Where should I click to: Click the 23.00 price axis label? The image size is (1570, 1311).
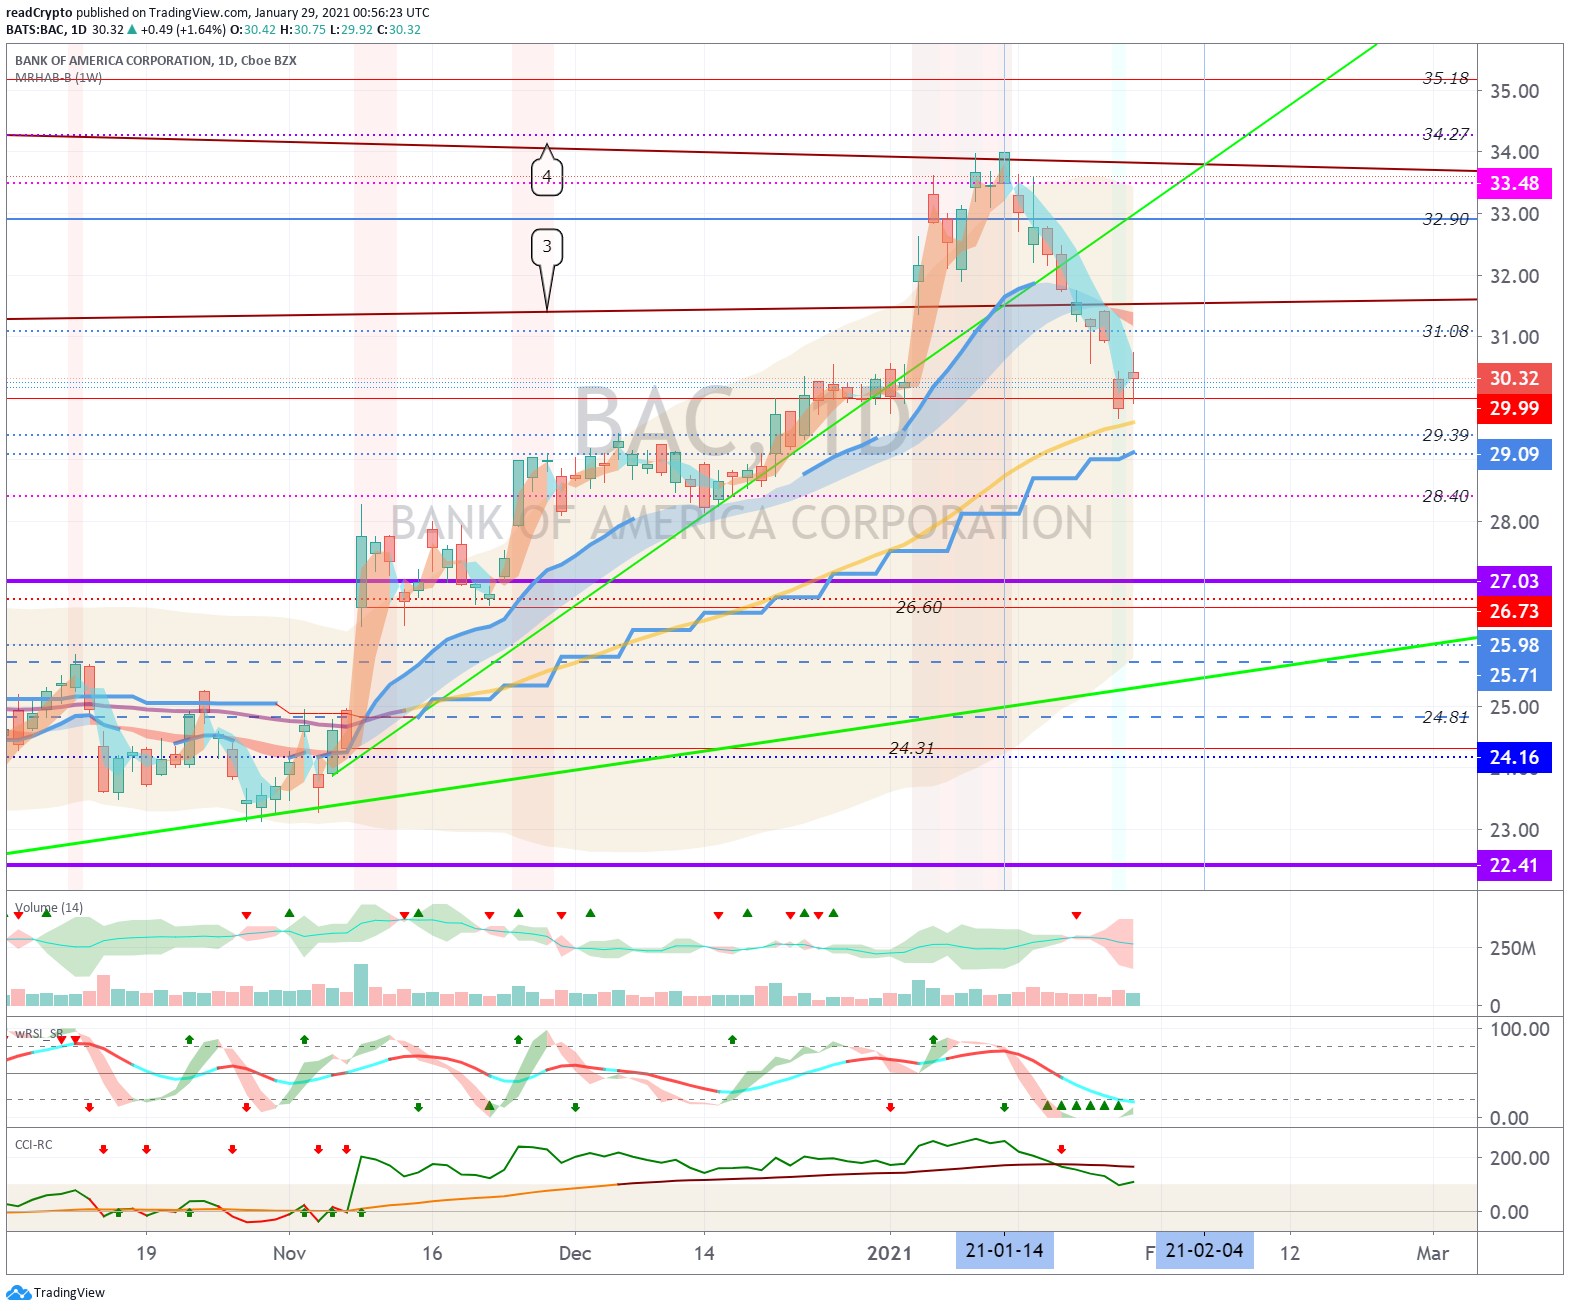1515,830
